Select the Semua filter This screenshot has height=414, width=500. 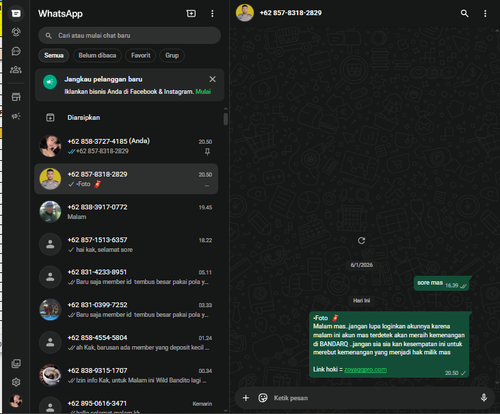point(54,55)
